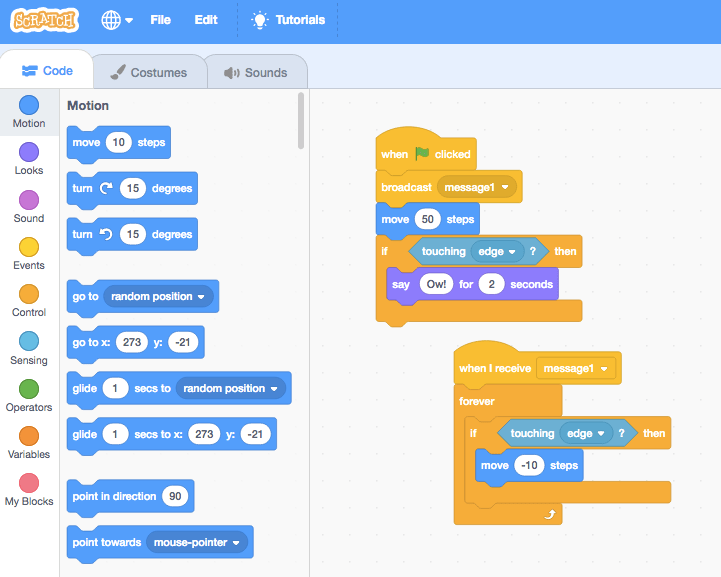Select the Sensing category circle
721x577 pixels.
(29, 341)
